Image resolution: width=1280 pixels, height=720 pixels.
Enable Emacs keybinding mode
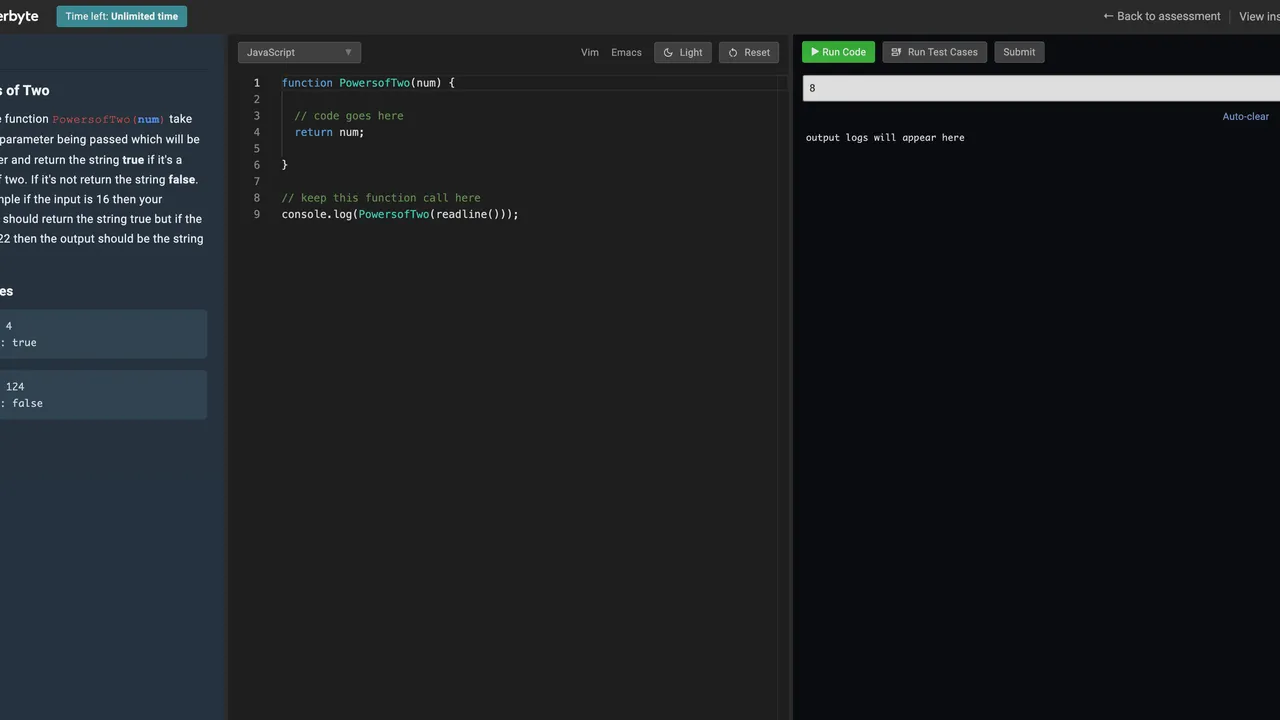point(626,52)
